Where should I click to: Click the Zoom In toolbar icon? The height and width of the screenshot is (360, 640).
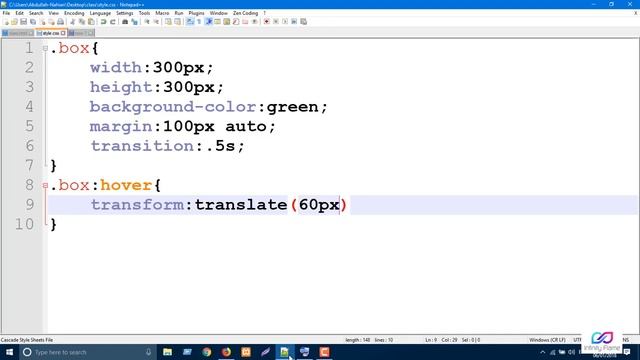(x=147, y=22)
